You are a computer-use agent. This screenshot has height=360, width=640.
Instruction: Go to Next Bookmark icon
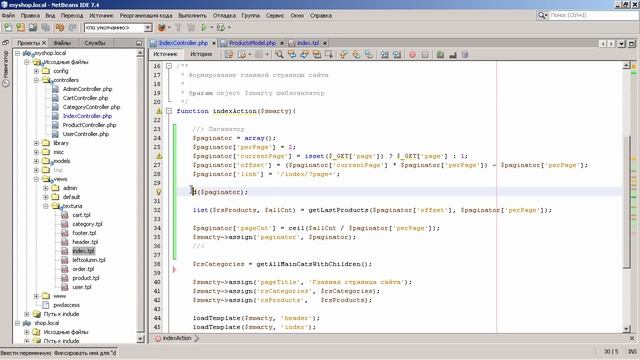[356, 55]
